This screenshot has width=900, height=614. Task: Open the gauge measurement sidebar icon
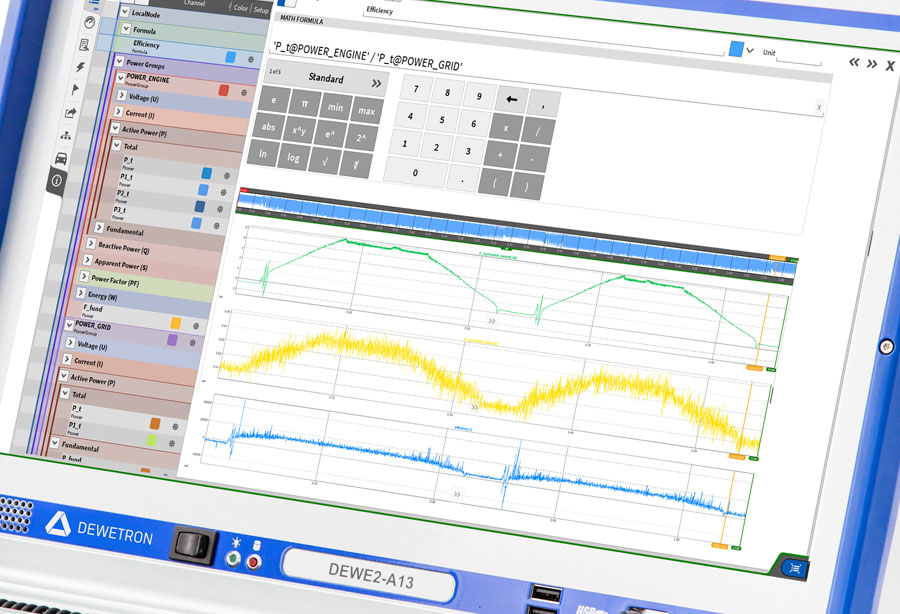click(x=90, y=22)
